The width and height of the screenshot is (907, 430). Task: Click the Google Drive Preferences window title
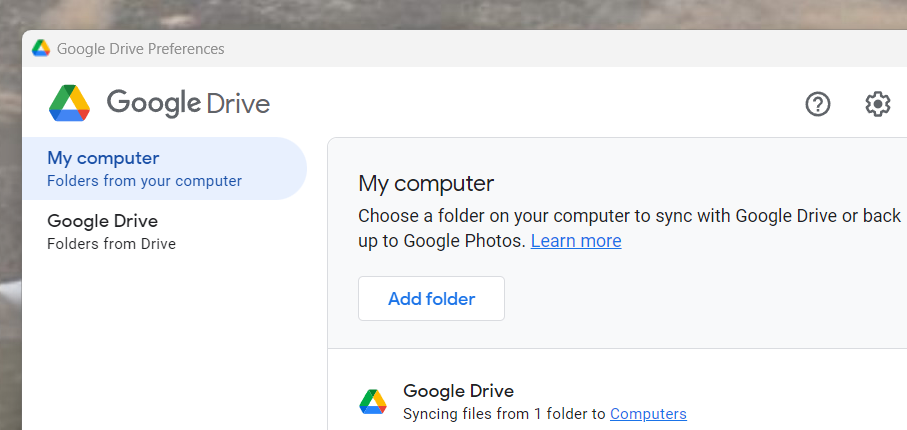click(x=141, y=49)
